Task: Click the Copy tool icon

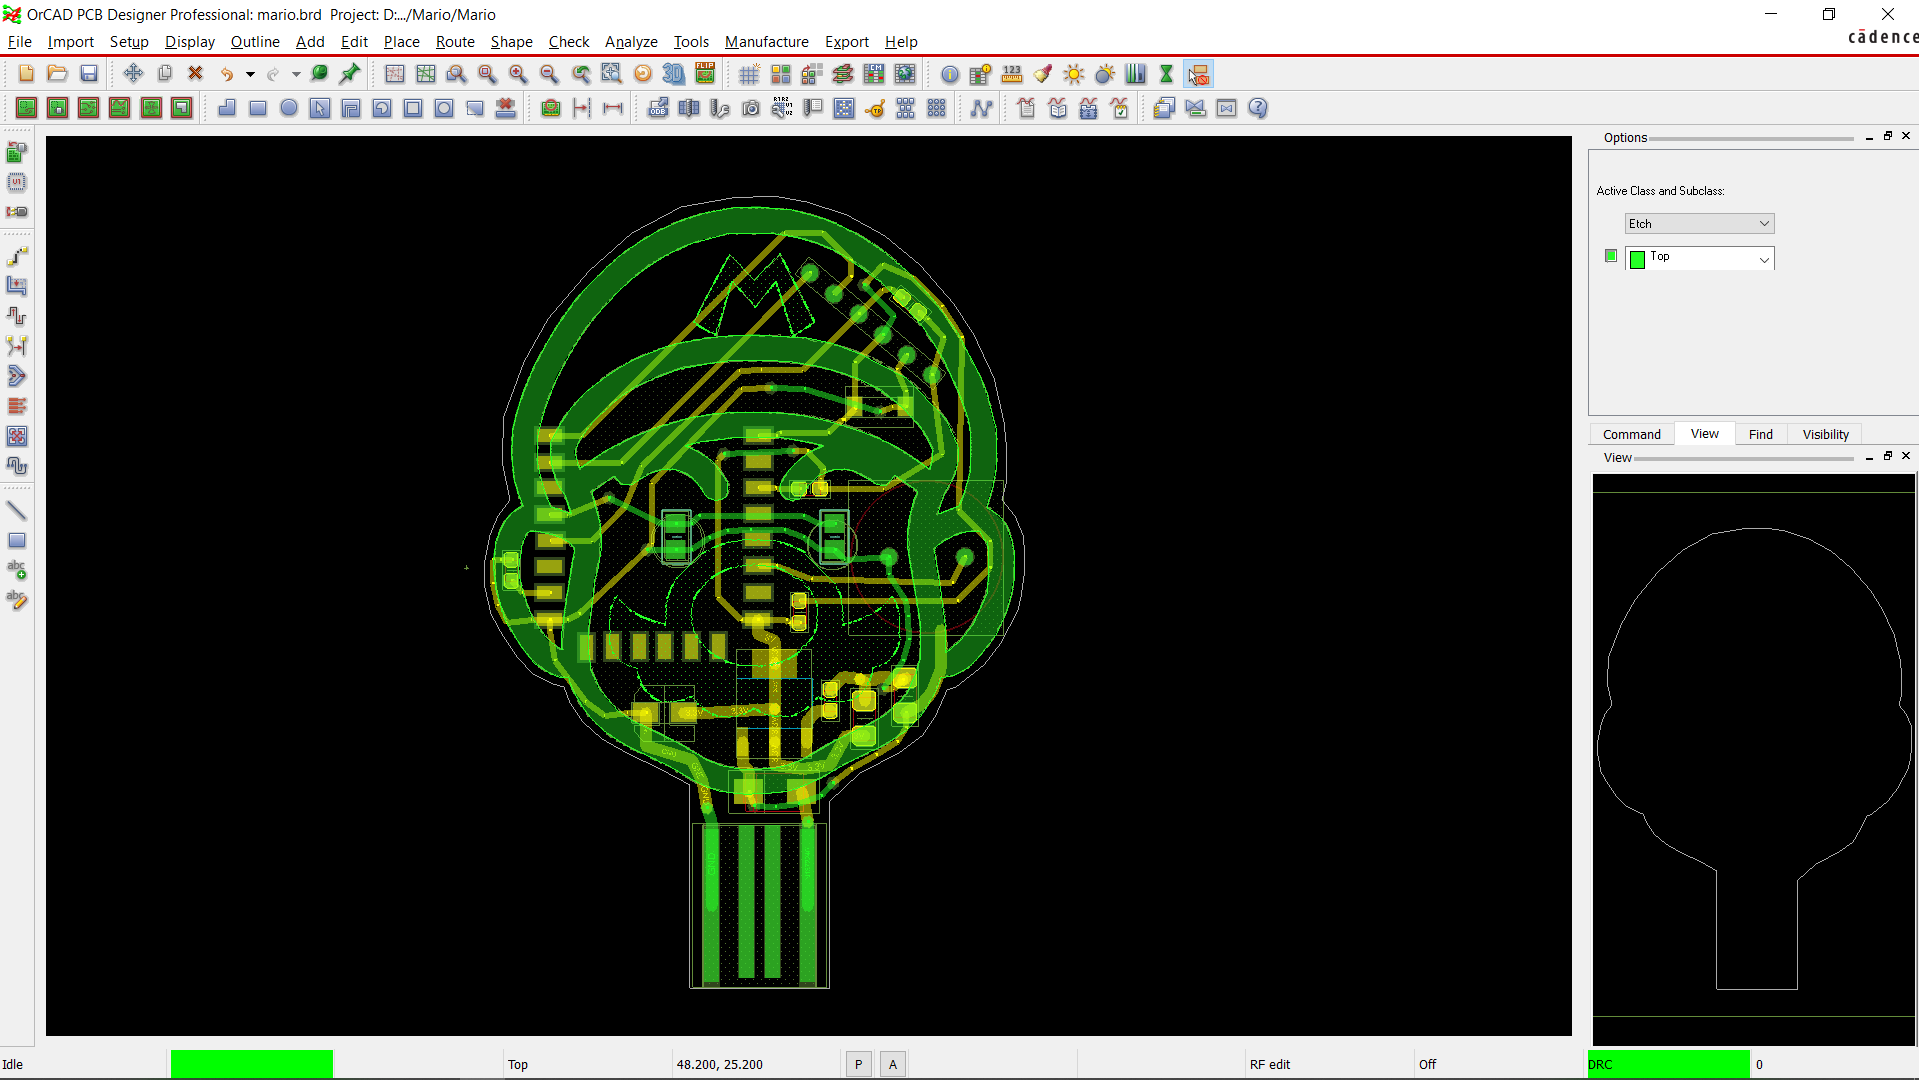Action: point(165,74)
